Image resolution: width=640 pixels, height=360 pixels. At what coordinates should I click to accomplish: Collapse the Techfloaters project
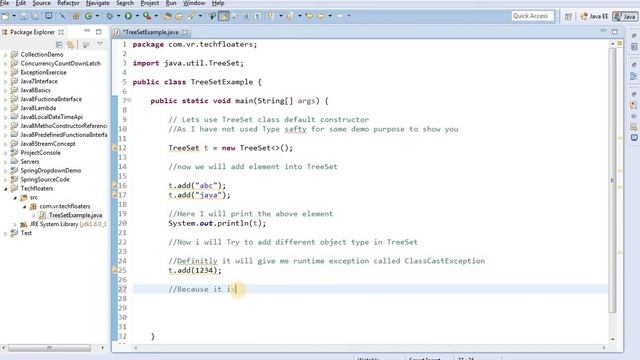click(5, 189)
